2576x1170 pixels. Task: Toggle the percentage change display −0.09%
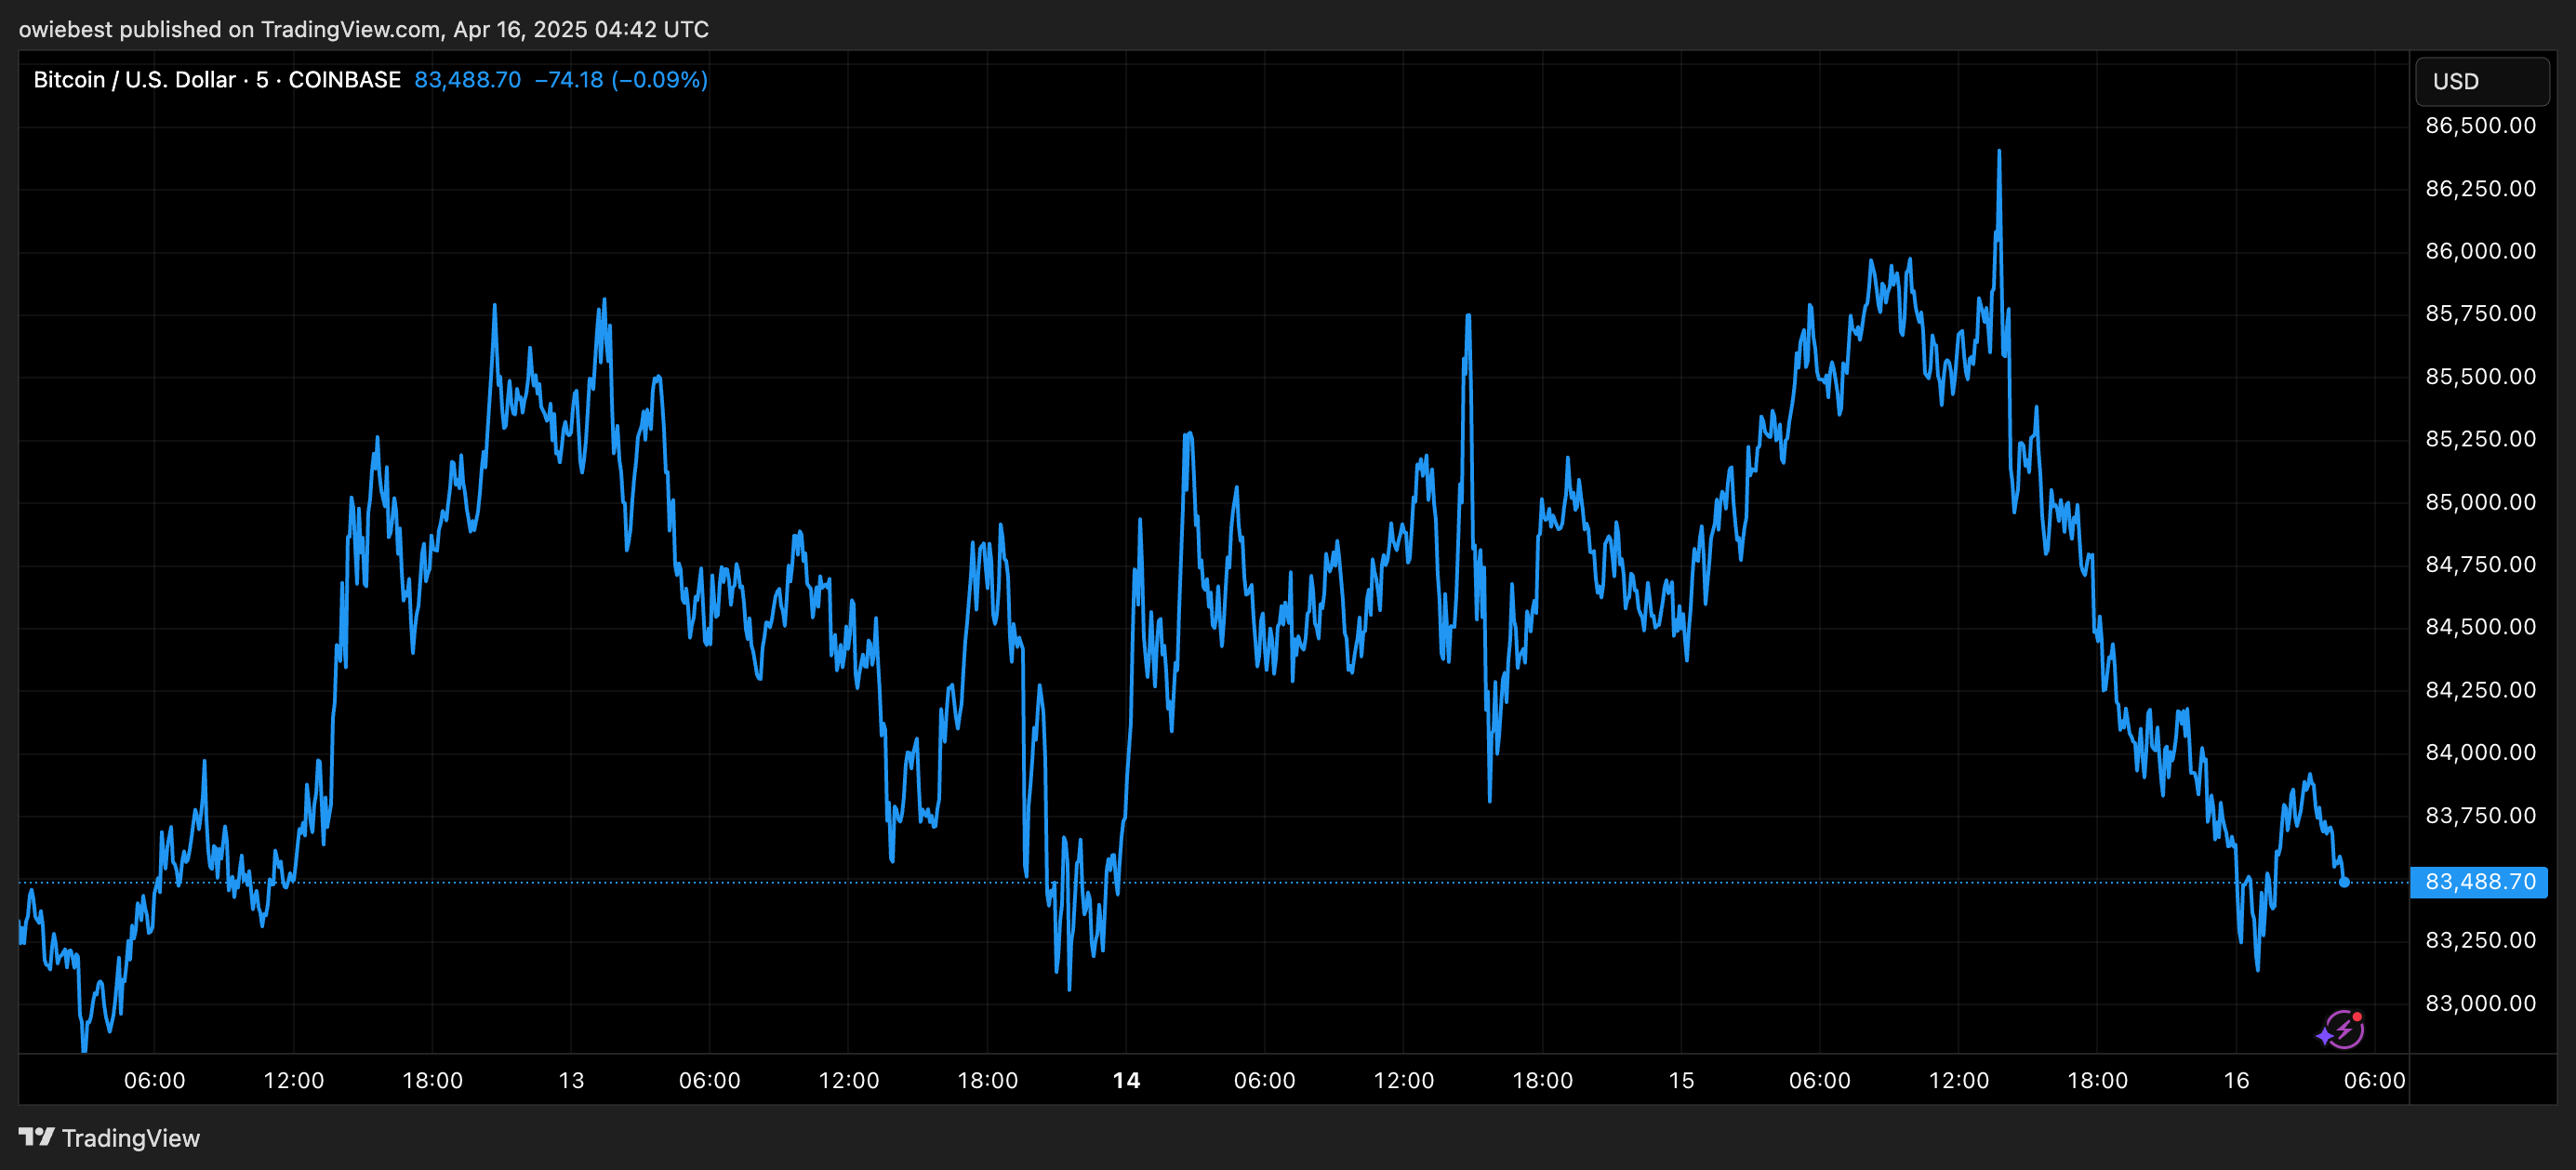[x=662, y=80]
